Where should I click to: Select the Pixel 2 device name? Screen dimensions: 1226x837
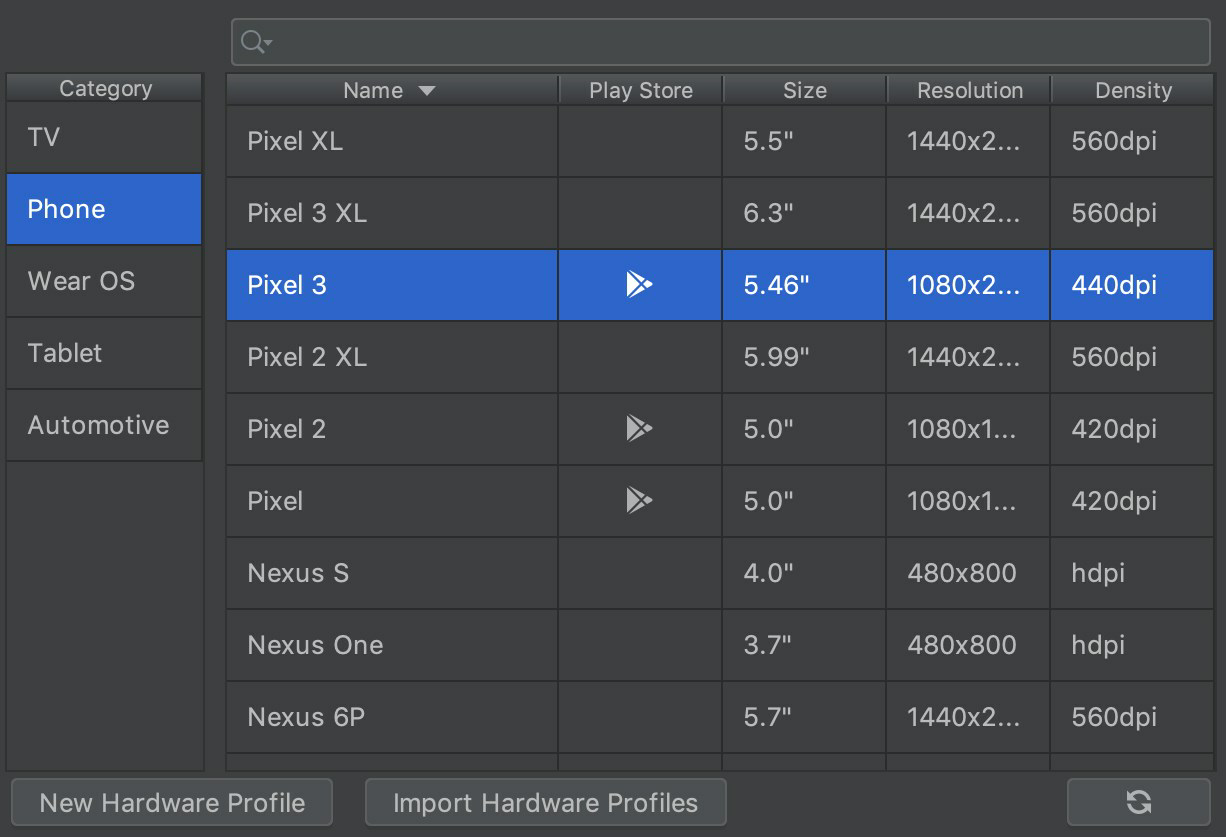click(287, 429)
